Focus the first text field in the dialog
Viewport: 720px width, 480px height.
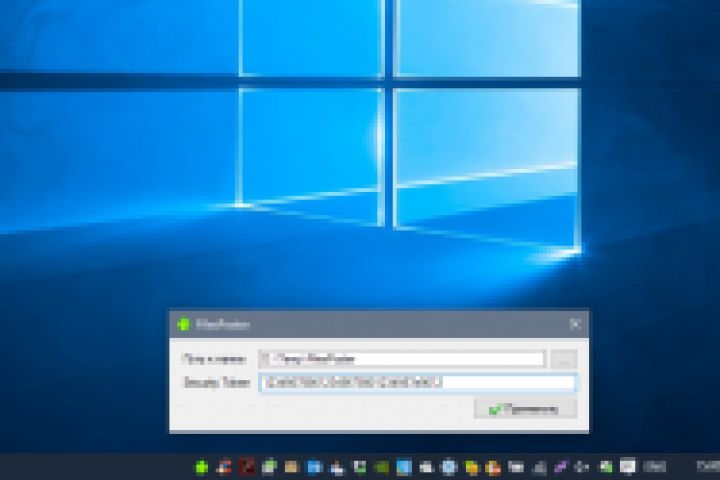pos(402,359)
